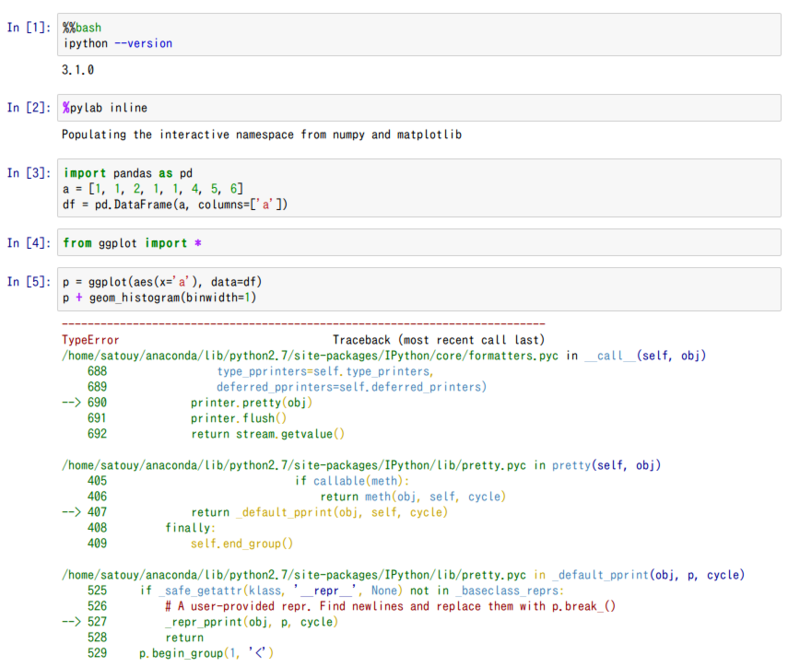Viewport: 800px width, 667px height.
Task: Click the line 'p = ggplot(aes(x='a'), data=df)'
Action: coord(162,282)
